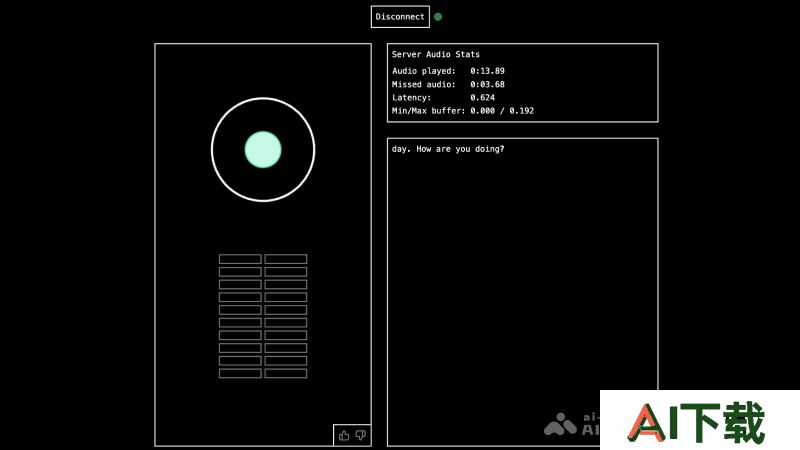800x450 pixels.
Task: Select the latency value 0.624
Action: pos(483,97)
